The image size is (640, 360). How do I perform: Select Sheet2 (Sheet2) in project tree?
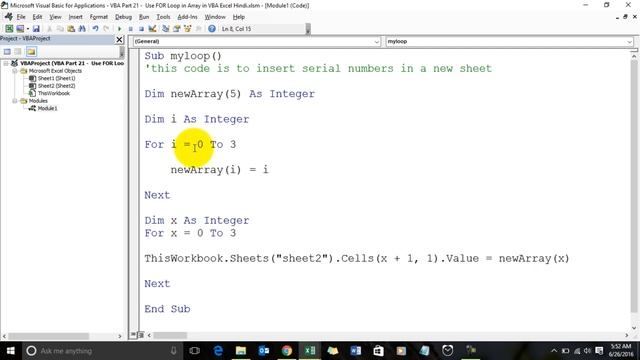[x=56, y=86]
